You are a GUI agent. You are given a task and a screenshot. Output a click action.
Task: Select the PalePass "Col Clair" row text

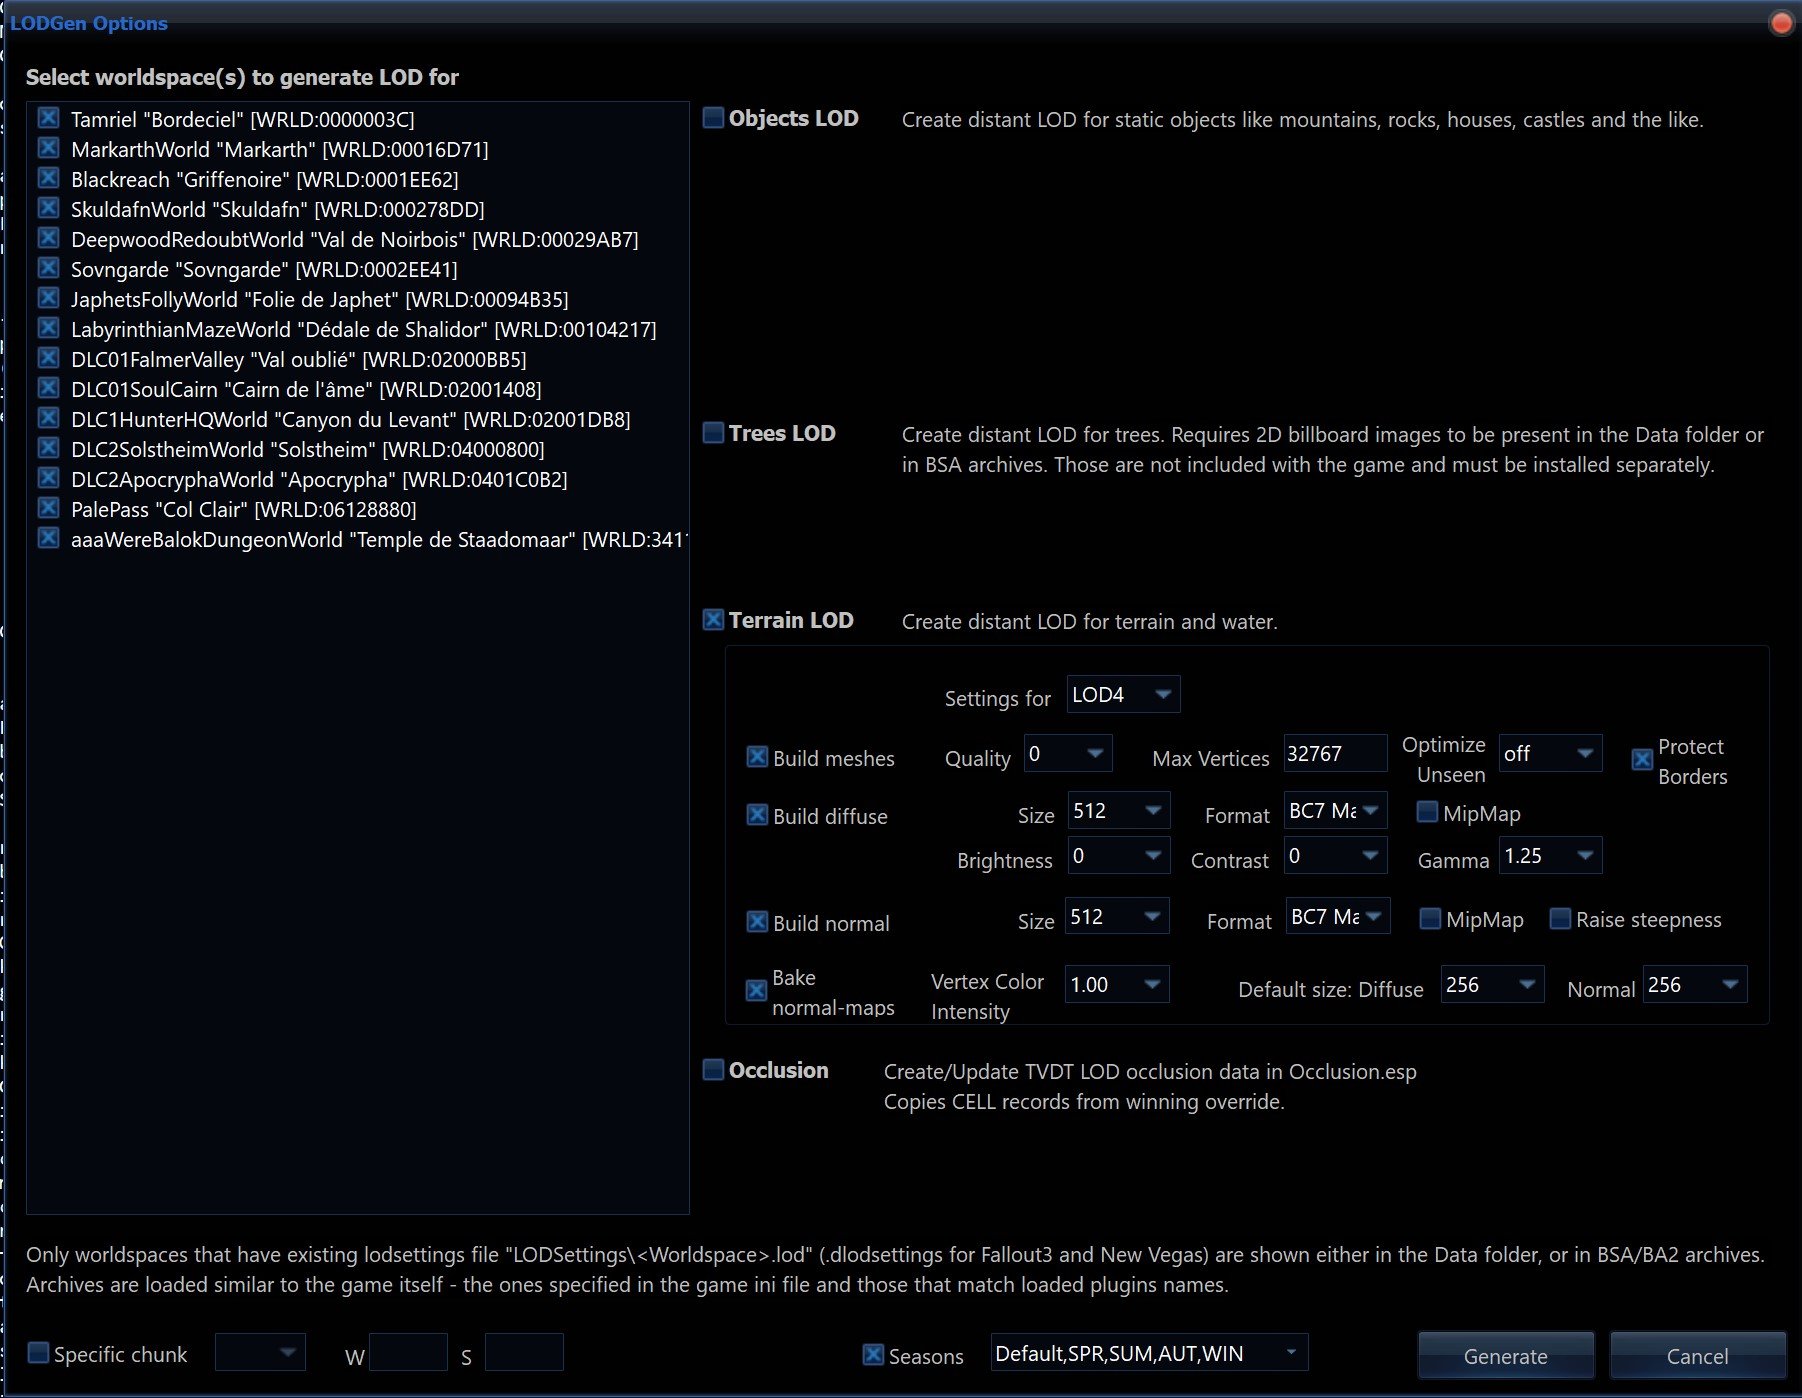[244, 509]
